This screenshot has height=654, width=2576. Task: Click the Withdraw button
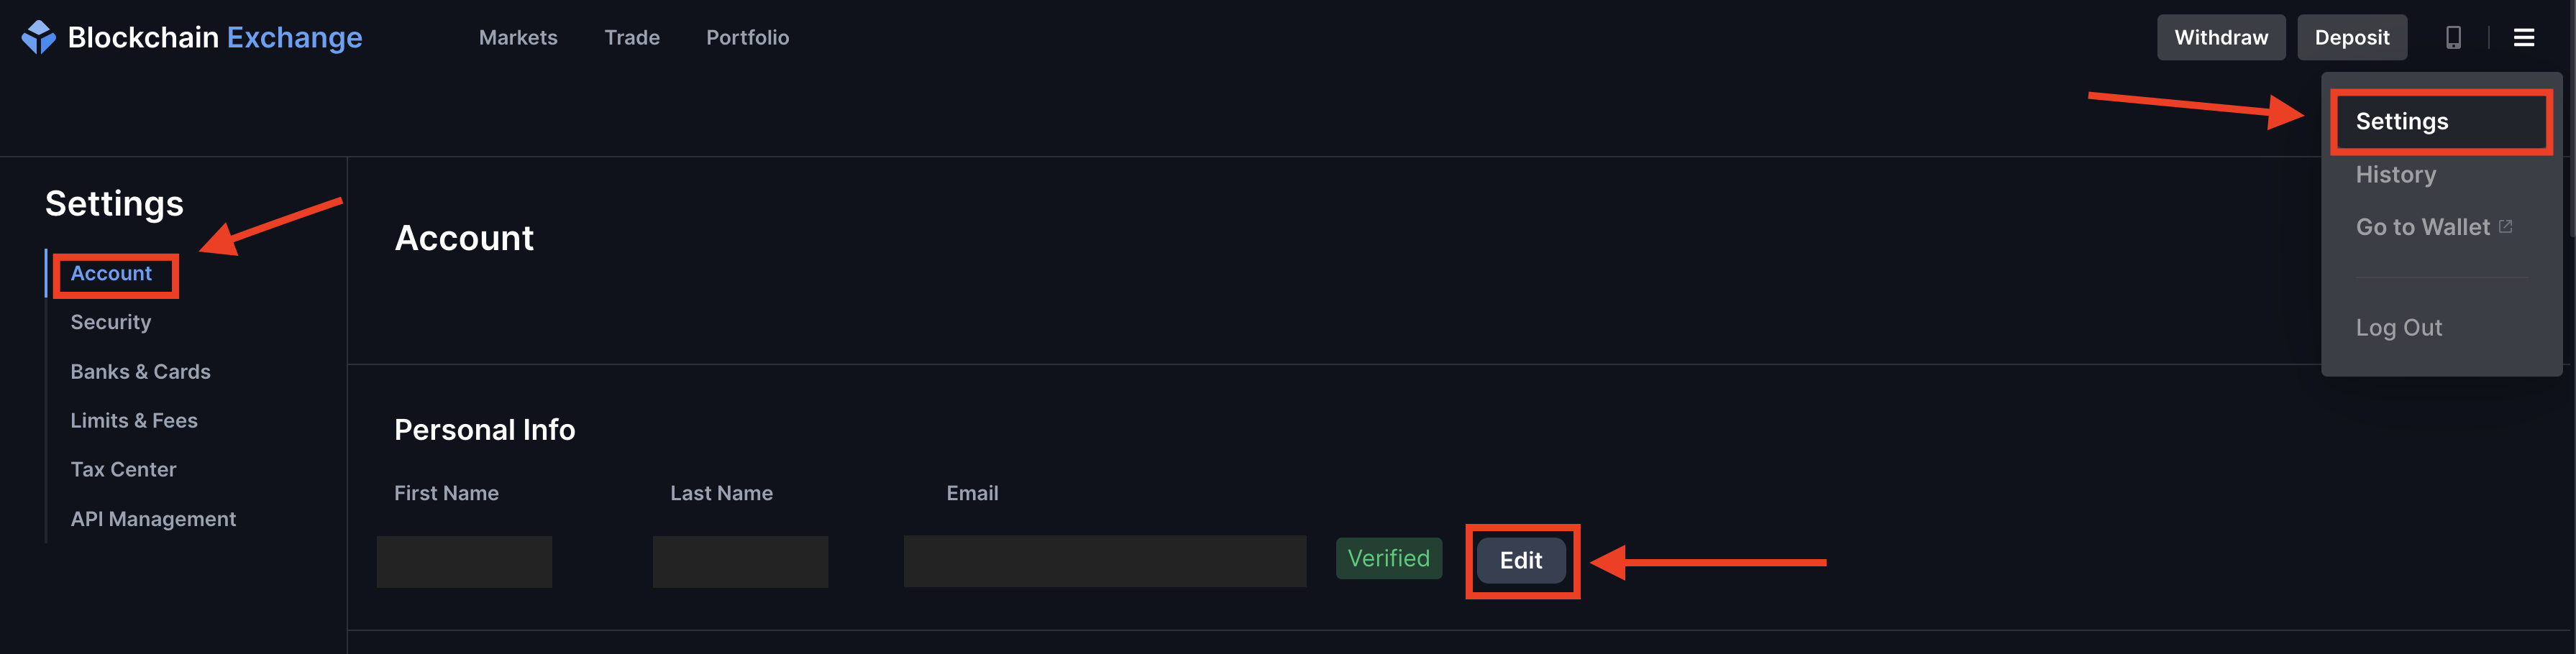coord(2221,37)
